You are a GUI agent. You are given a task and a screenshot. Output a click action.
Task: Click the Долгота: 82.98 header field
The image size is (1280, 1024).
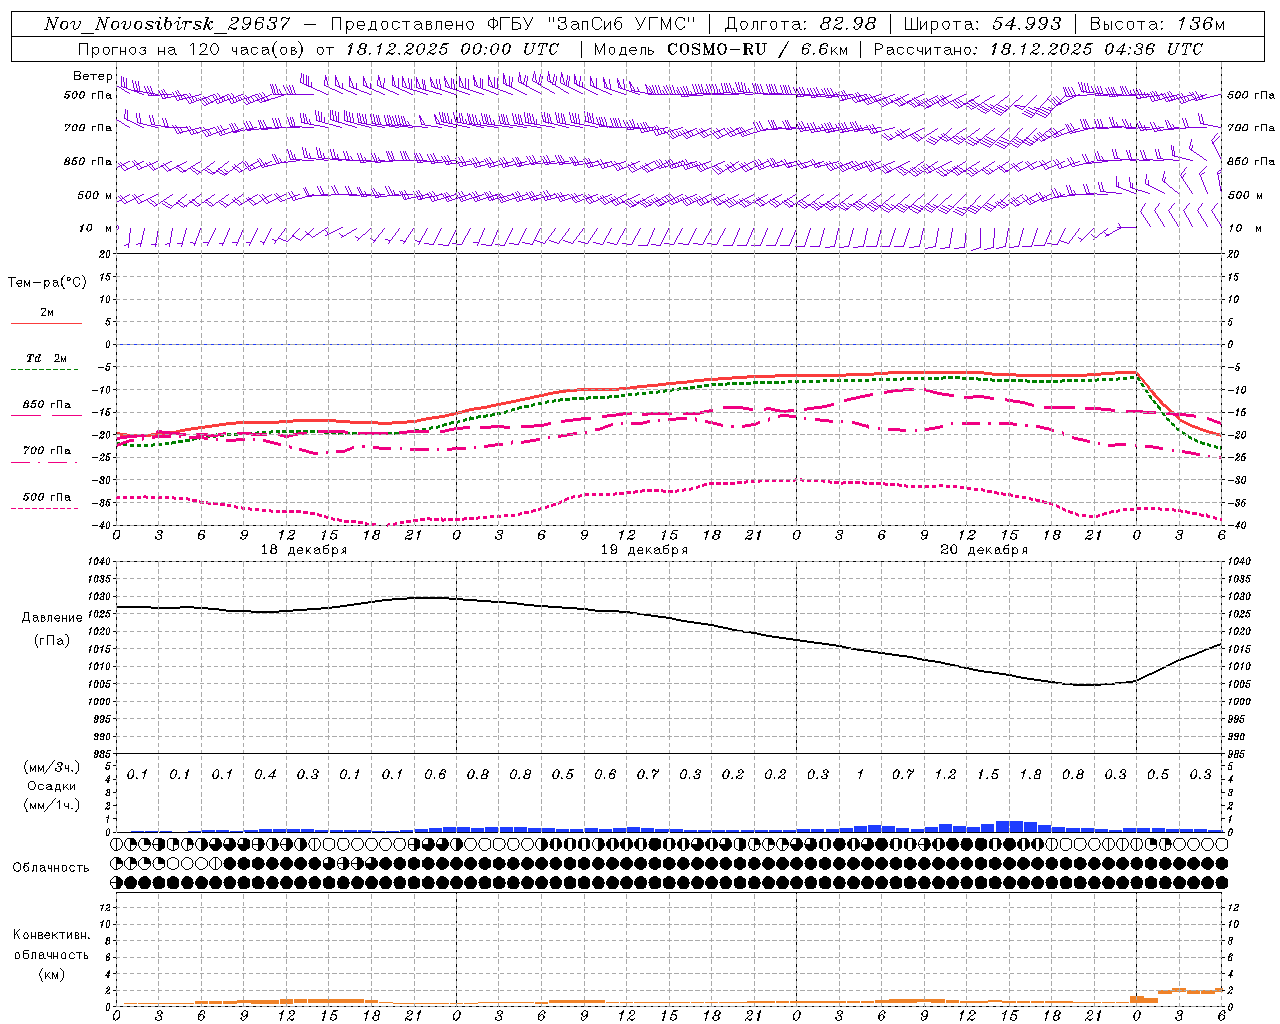[800, 24]
